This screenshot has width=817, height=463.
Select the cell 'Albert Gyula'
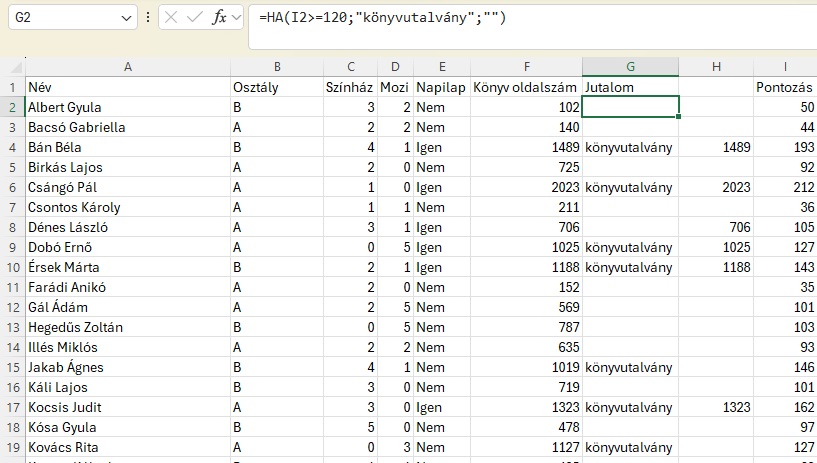[128, 107]
